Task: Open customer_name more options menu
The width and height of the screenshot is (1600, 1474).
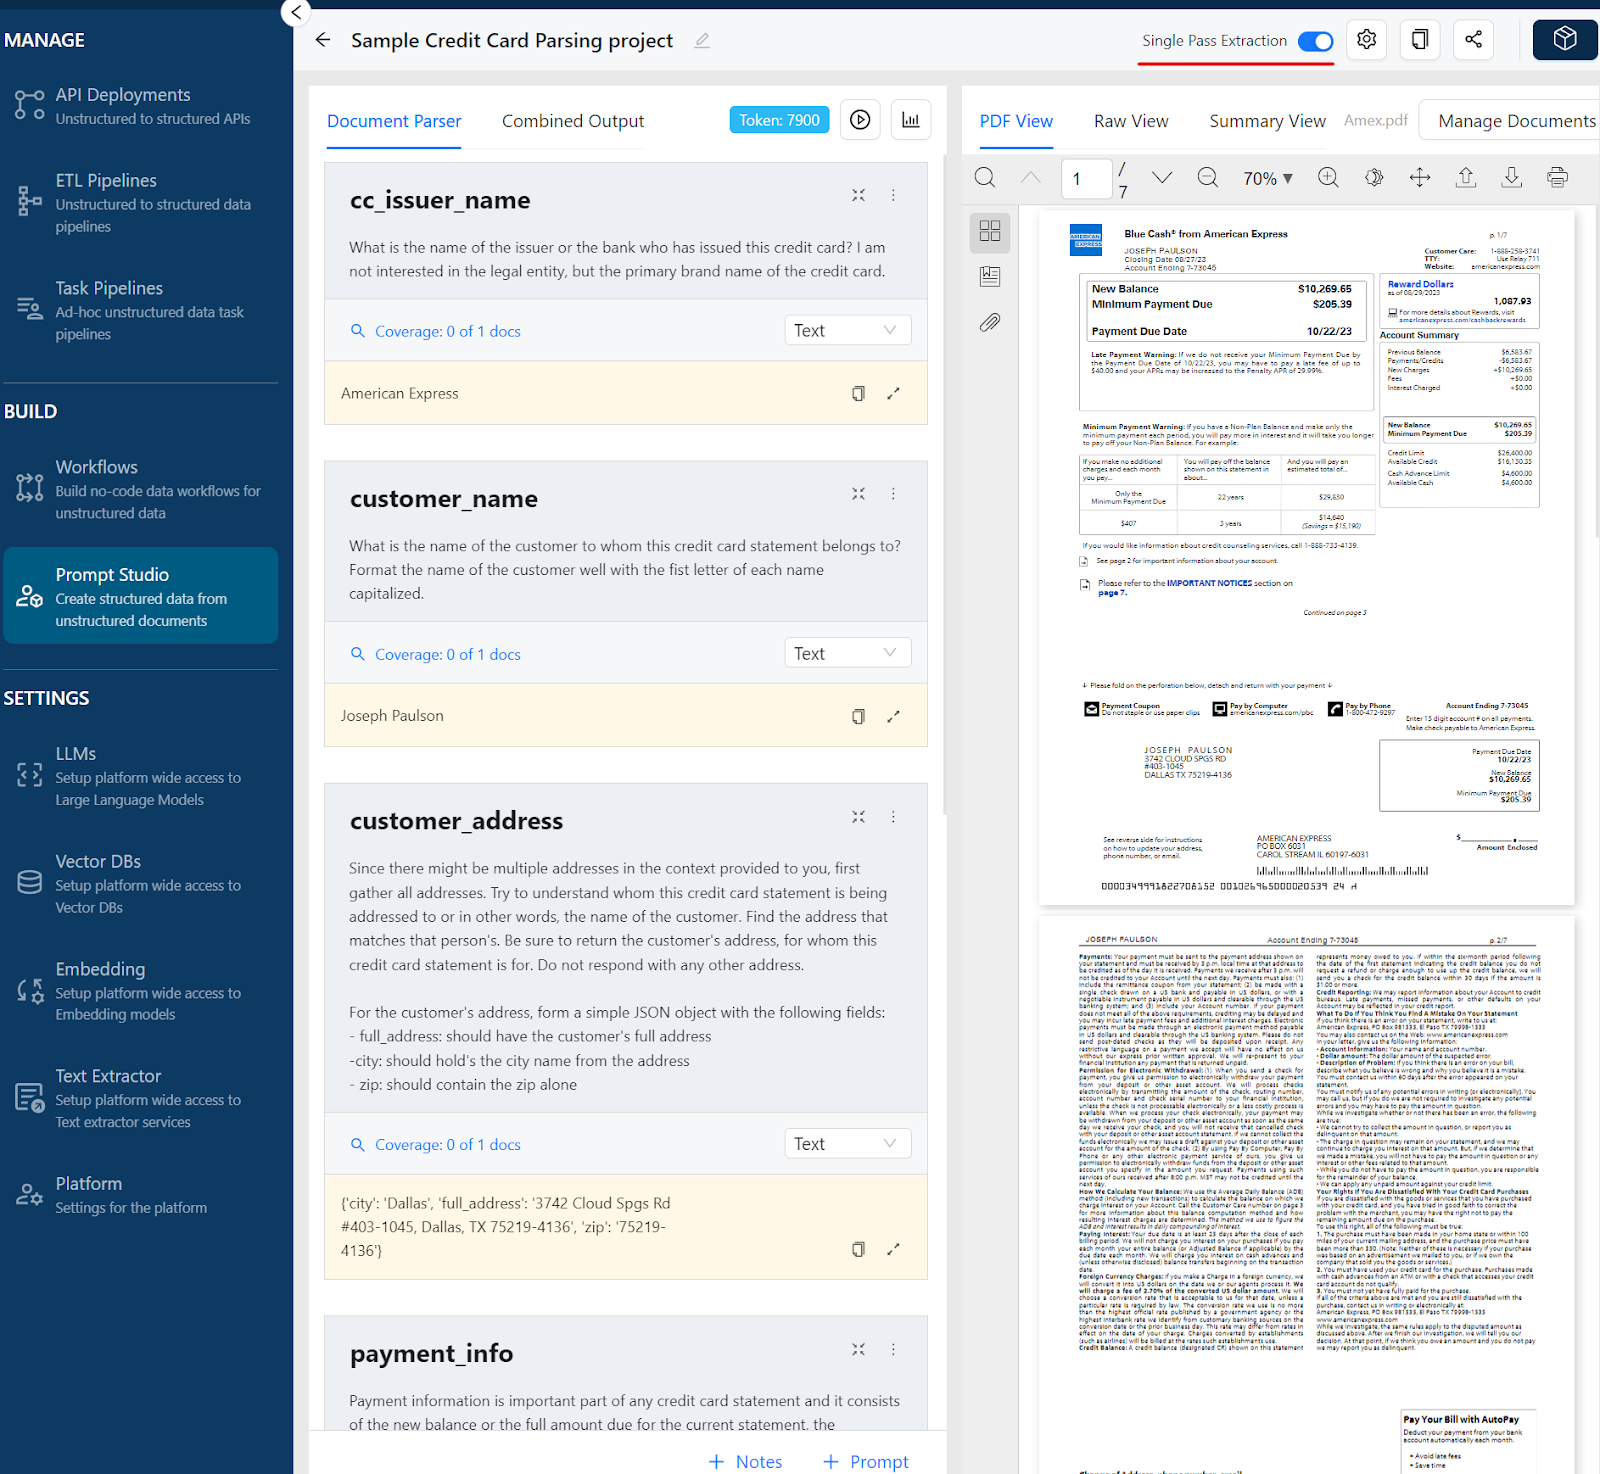Action: click(893, 494)
